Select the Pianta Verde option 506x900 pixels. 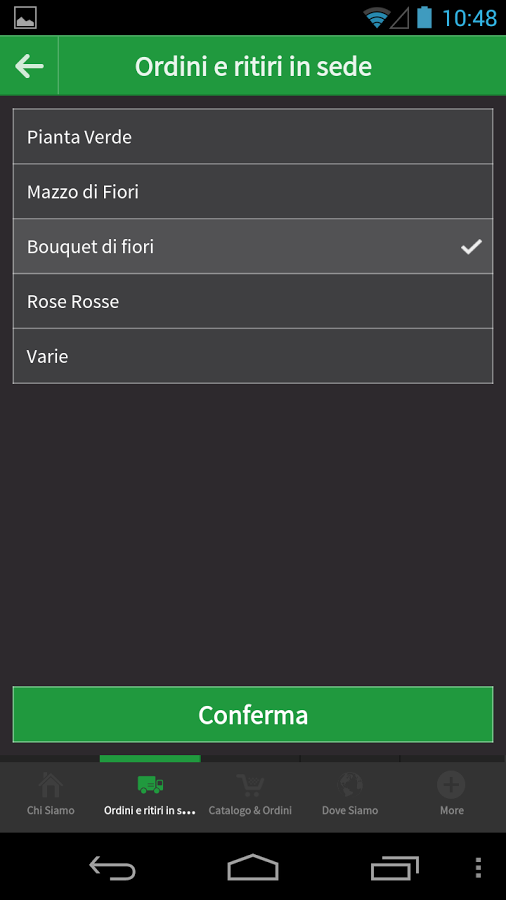pyautogui.click(x=253, y=137)
